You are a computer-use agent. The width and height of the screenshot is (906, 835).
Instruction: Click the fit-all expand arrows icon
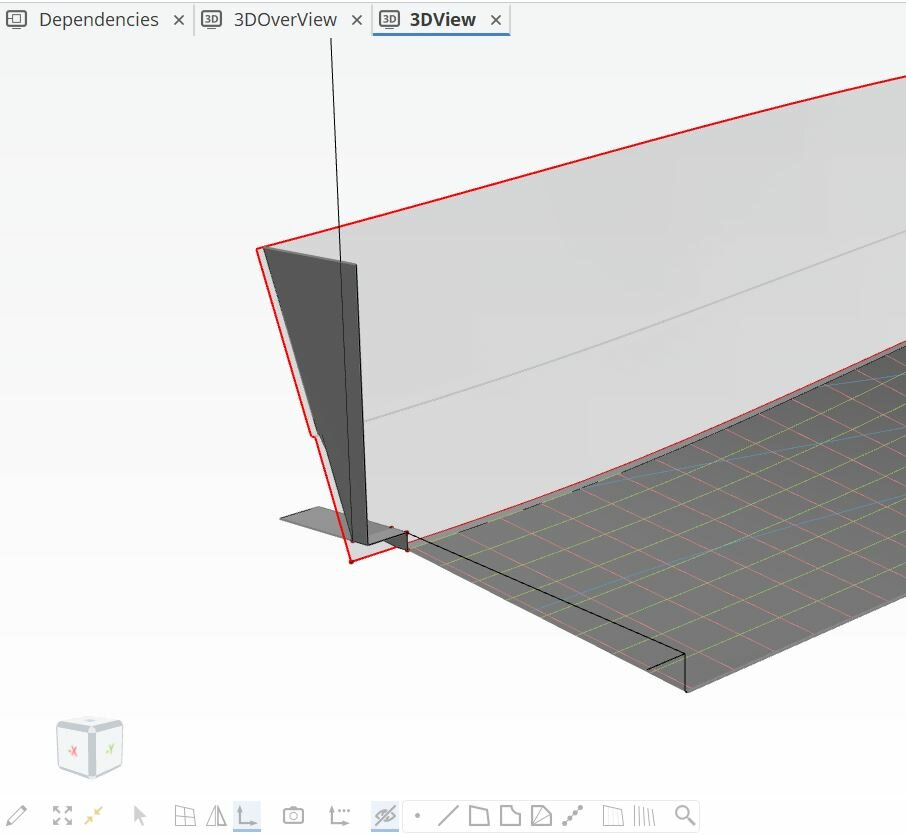[x=62, y=815]
